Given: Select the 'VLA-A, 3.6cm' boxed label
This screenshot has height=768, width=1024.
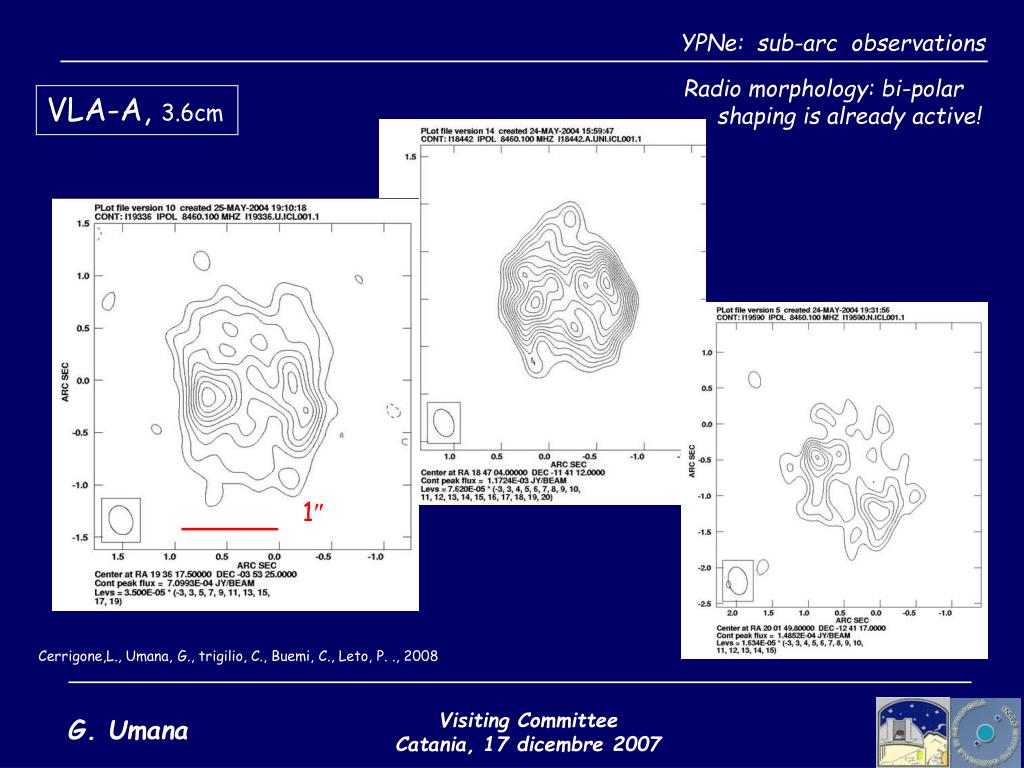Looking at the screenshot, I should (x=136, y=110).
